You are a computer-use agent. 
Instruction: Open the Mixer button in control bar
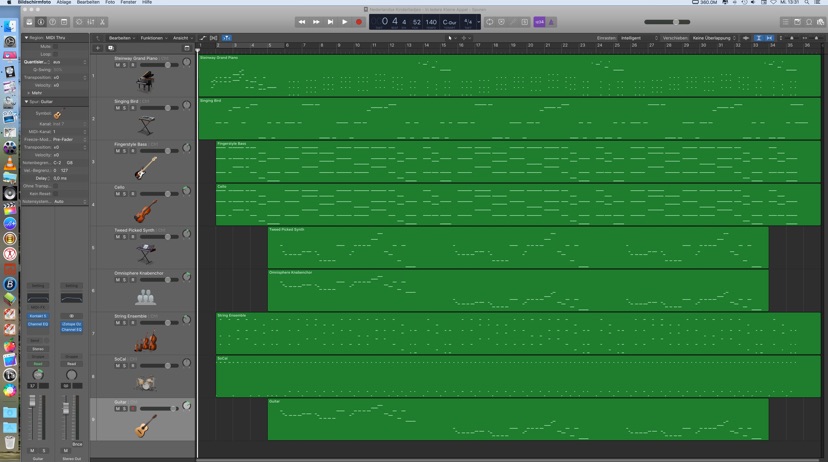[91, 22]
